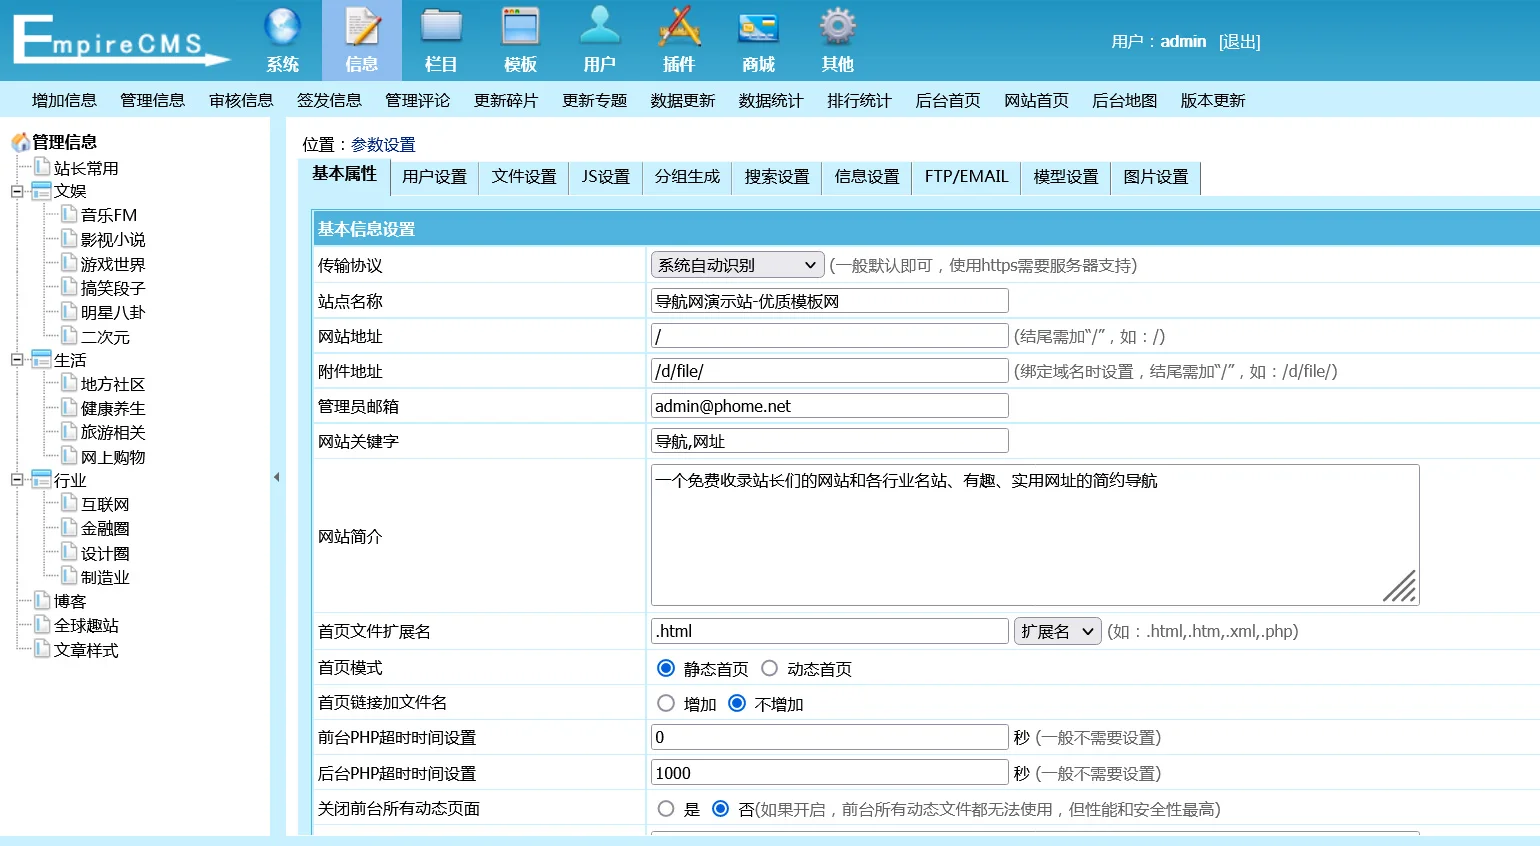Click the sidebar collapse arrow handle
The height and width of the screenshot is (846, 1540).
(276, 477)
